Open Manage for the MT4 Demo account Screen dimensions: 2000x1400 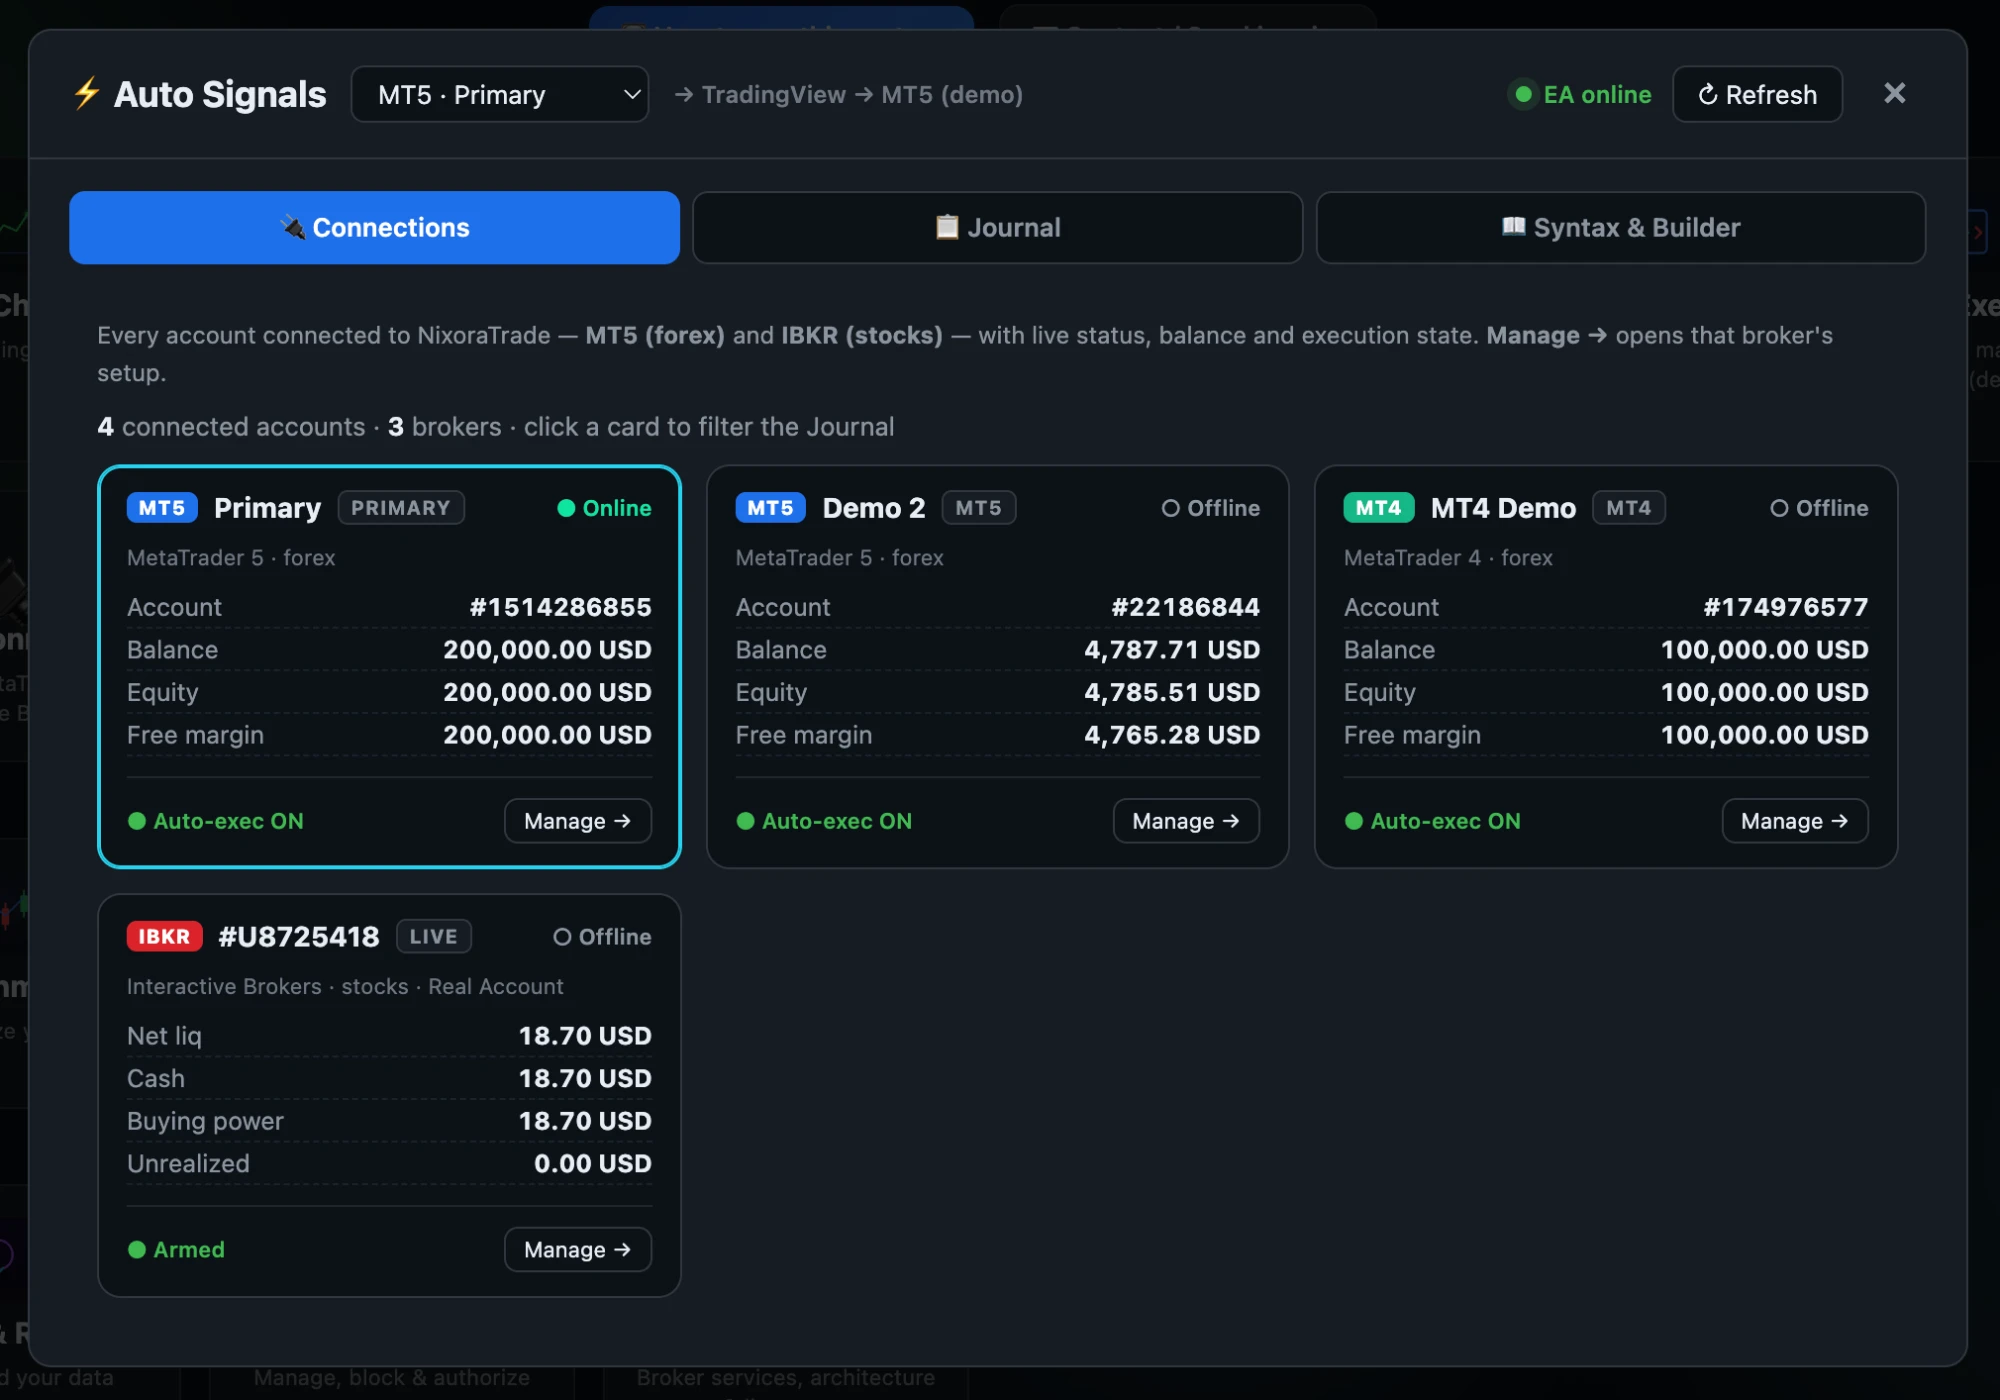click(1795, 821)
